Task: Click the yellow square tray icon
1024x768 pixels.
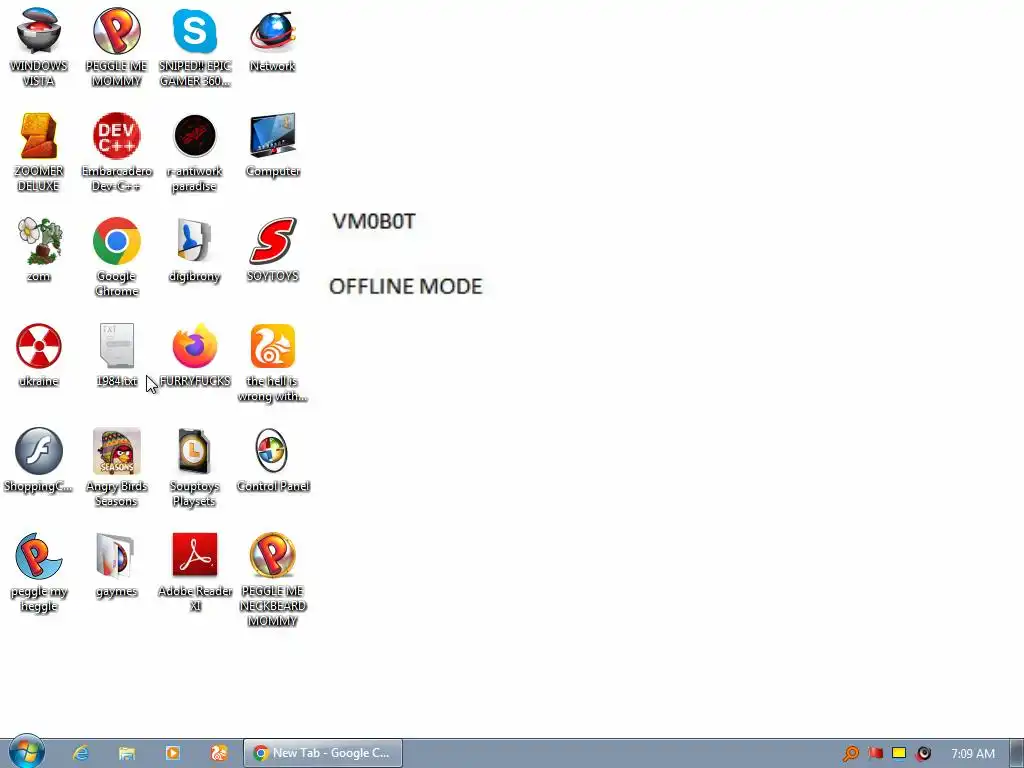Action: coord(899,753)
